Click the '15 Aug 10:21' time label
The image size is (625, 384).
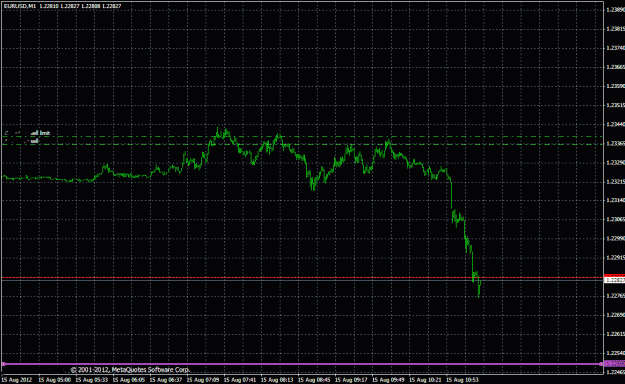(425, 380)
